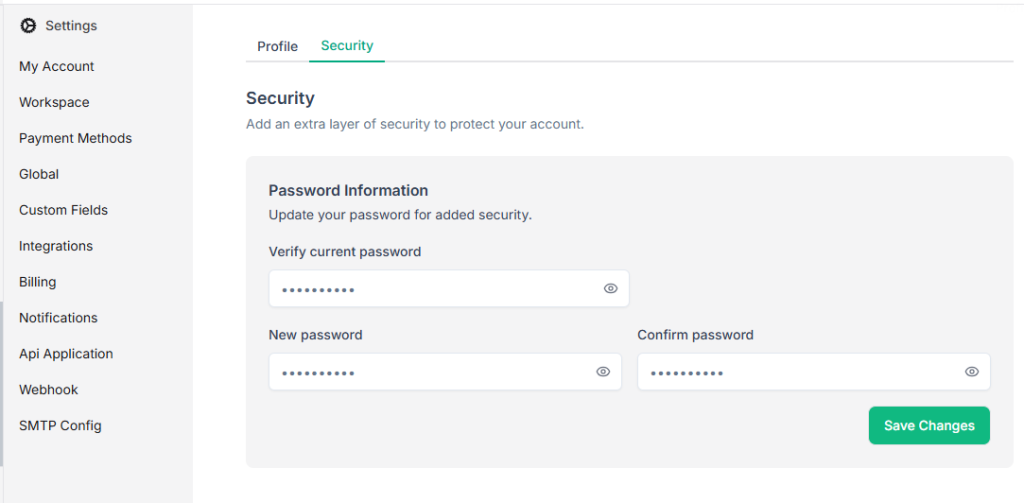Show the current password text

click(610, 289)
